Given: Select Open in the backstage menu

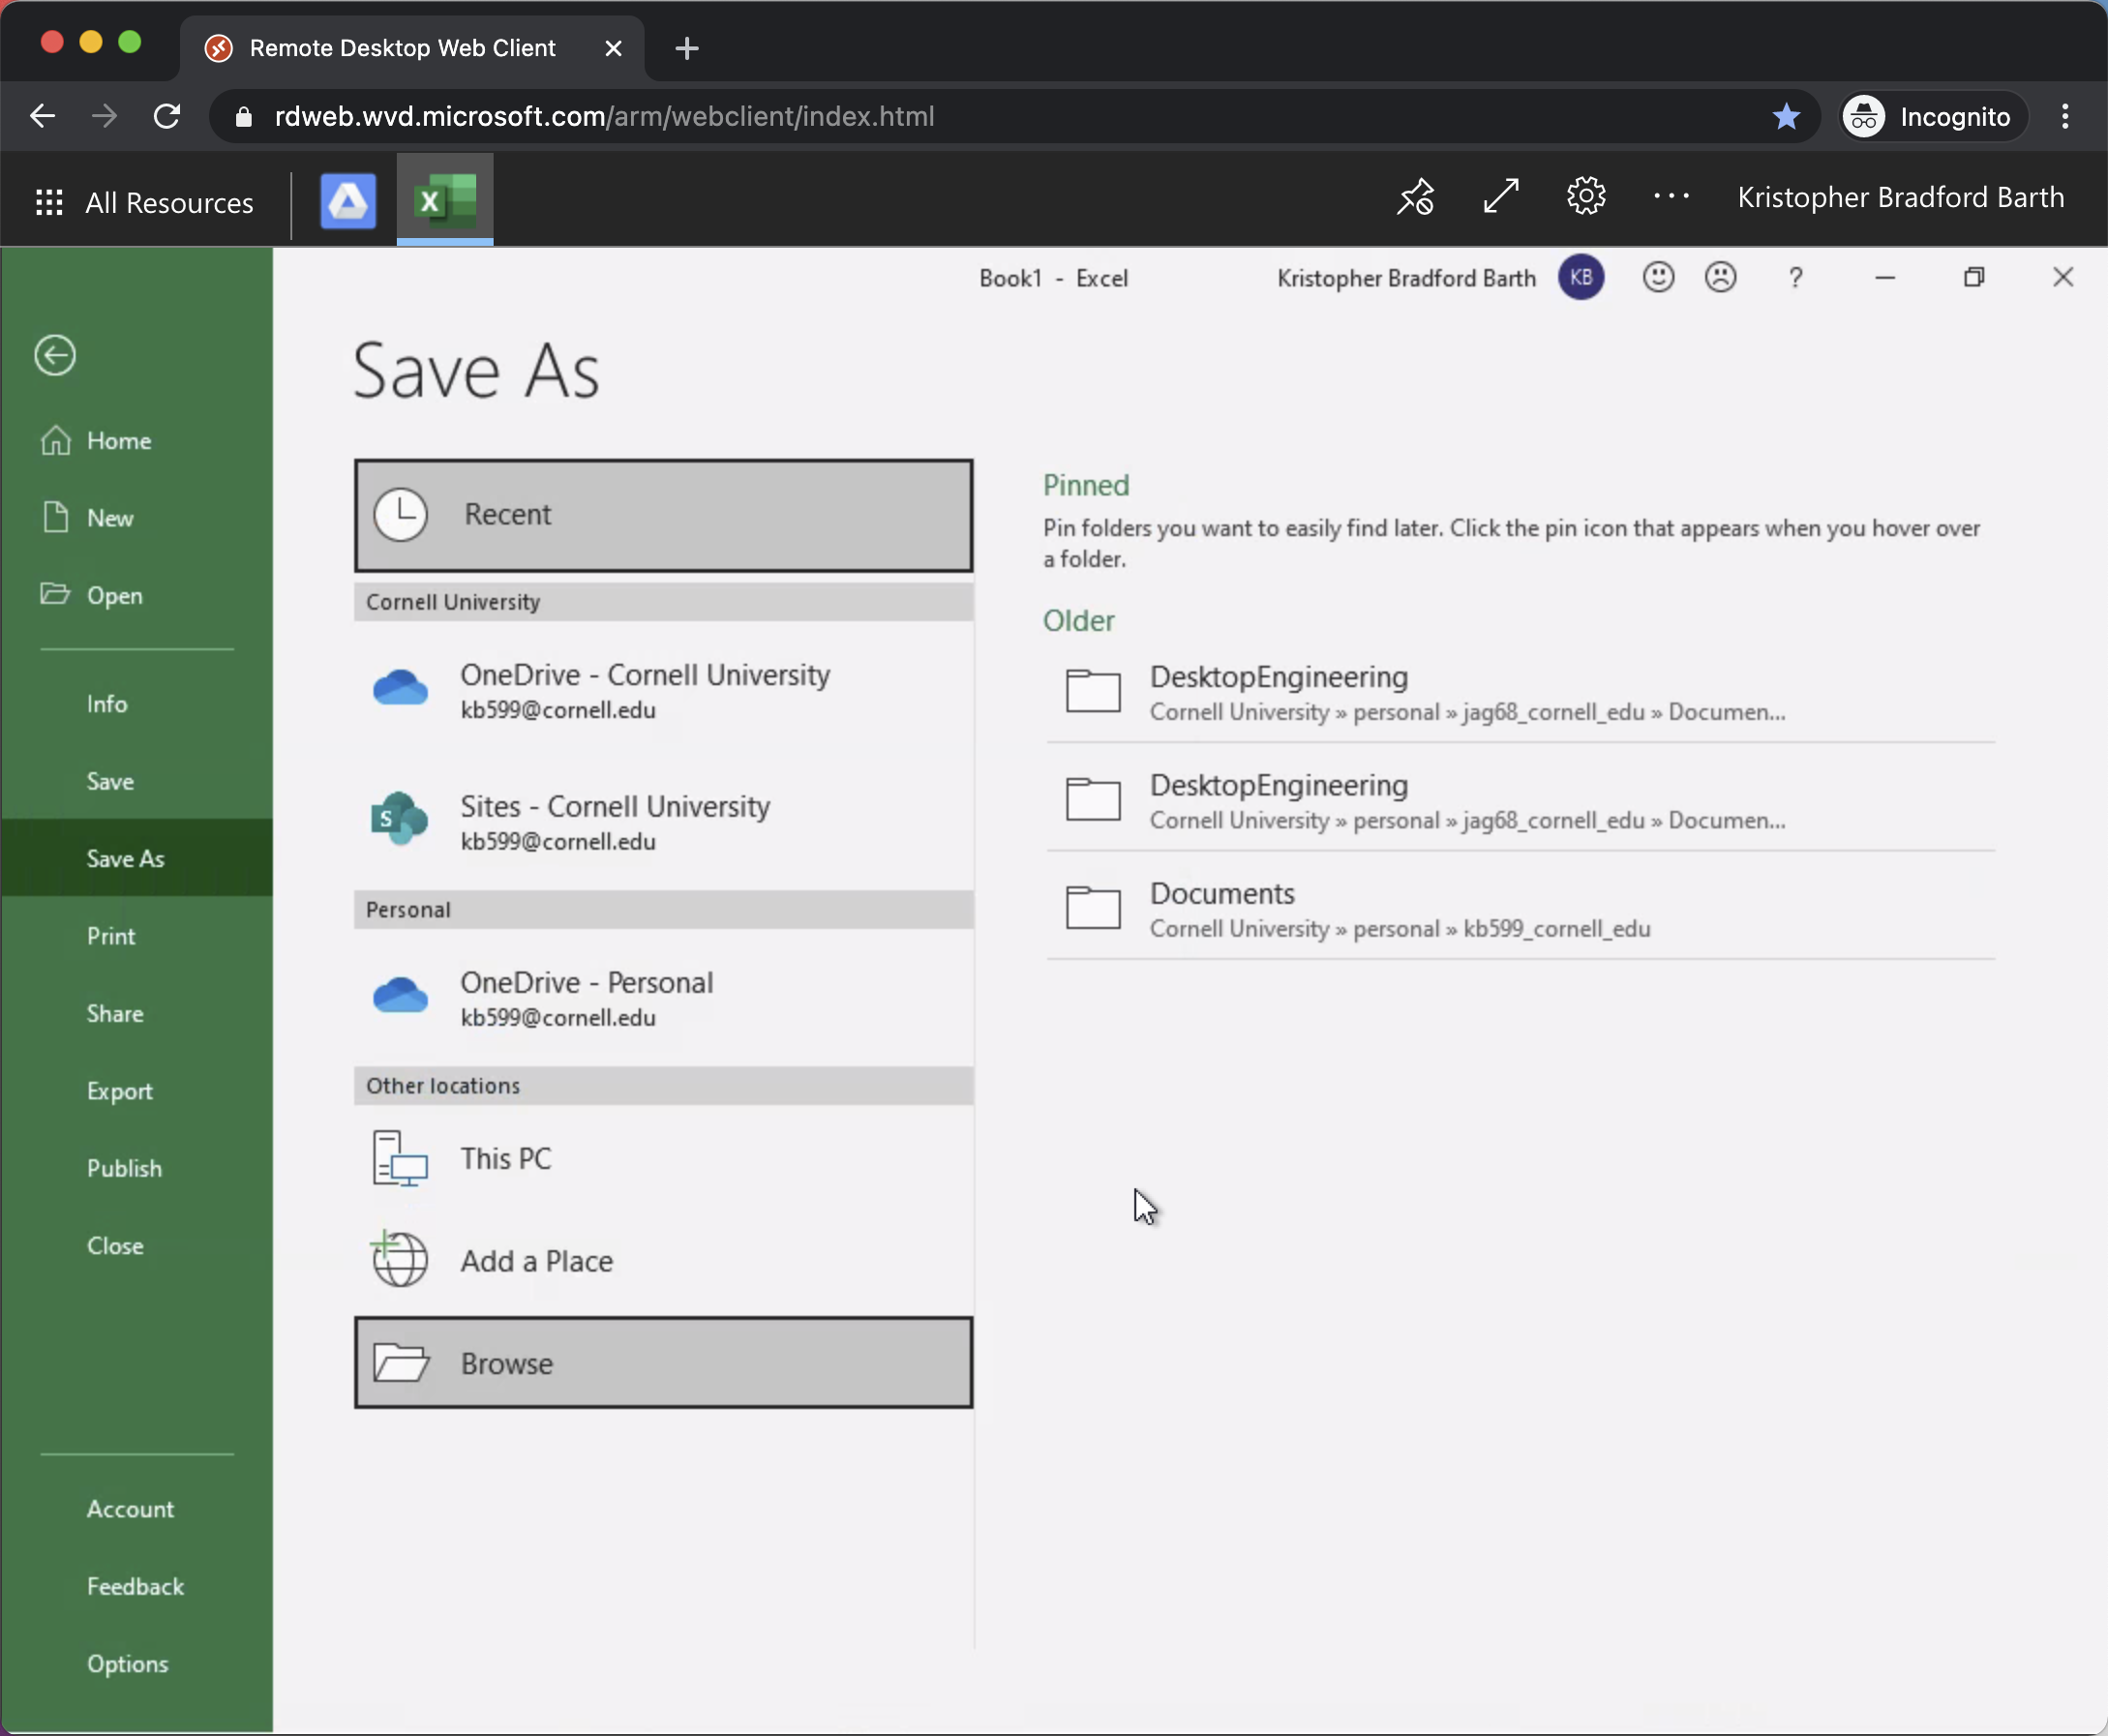Looking at the screenshot, I should (x=137, y=595).
